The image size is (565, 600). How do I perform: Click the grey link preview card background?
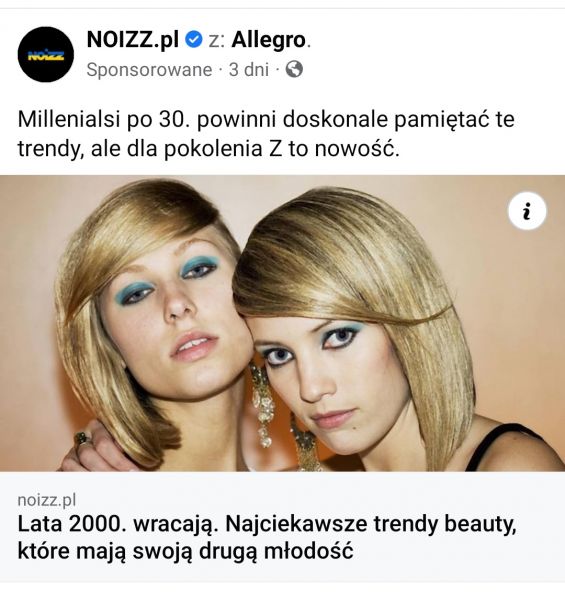click(x=282, y=527)
